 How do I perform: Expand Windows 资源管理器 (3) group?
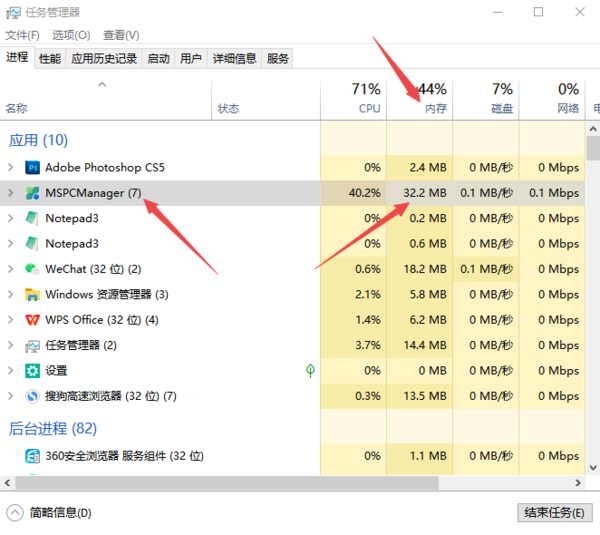click(x=11, y=294)
